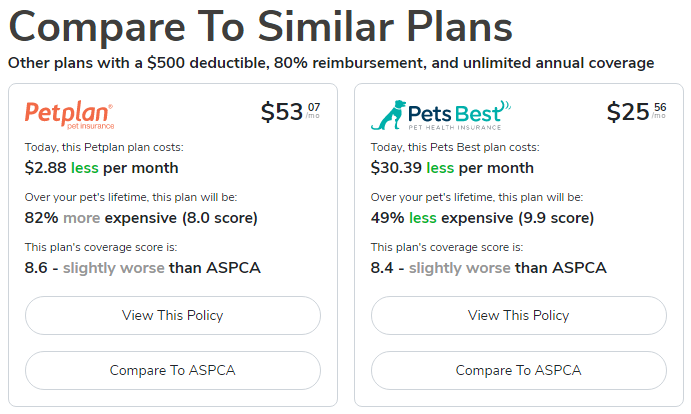Click the 8.4 coverage score line
This screenshot has width=691, height=414.
pyautogui.click(x=488, y=267)
